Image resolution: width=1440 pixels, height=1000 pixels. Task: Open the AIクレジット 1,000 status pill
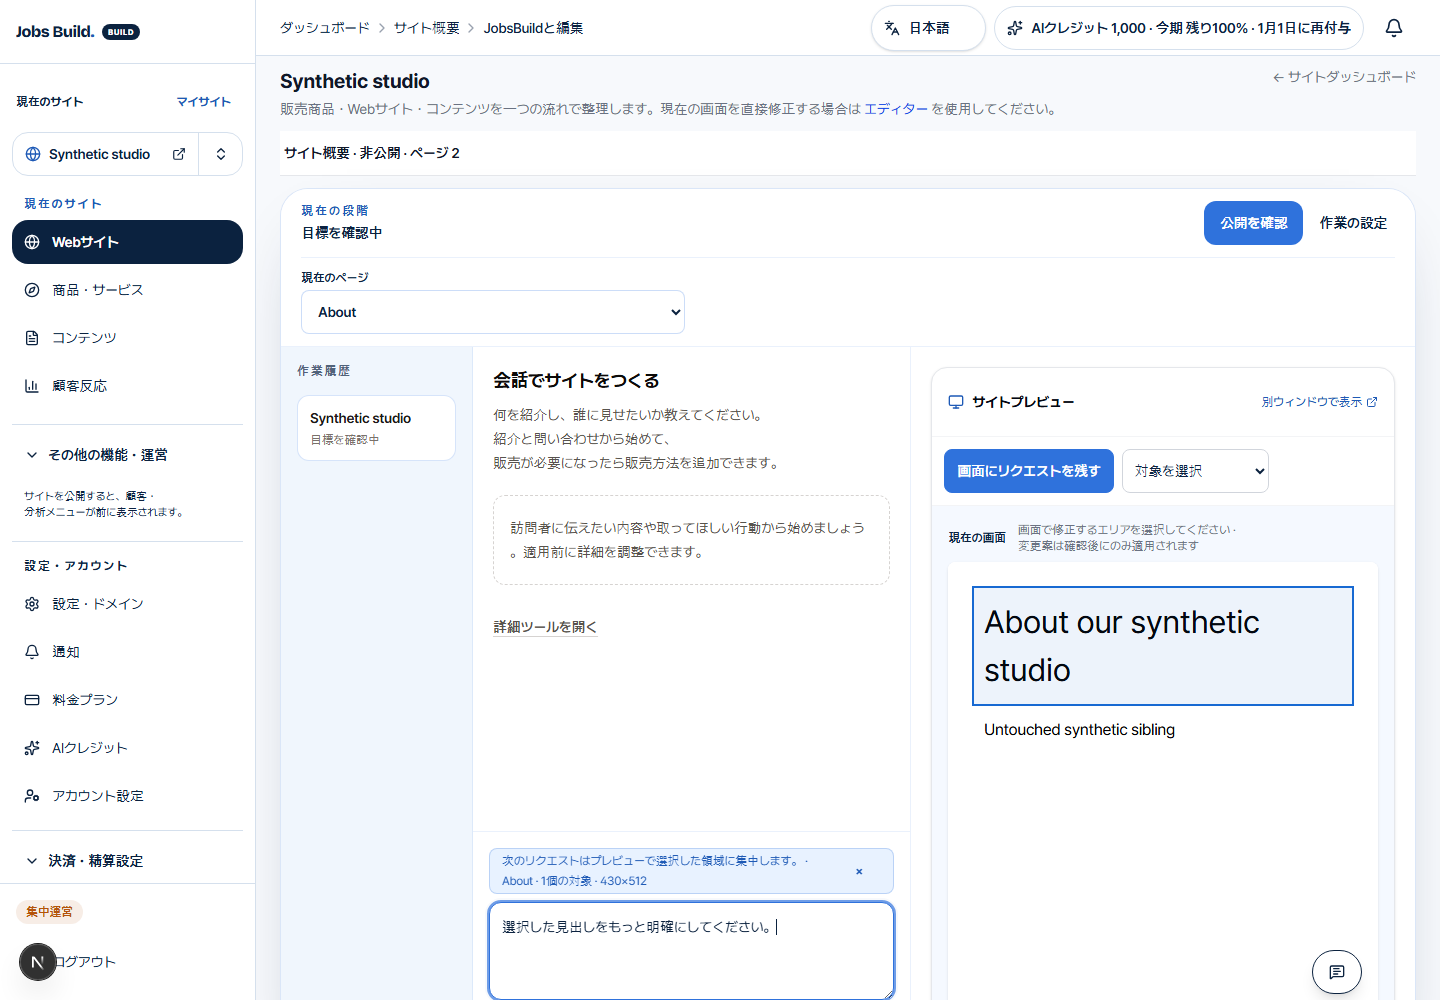(x=1179, y=28)
